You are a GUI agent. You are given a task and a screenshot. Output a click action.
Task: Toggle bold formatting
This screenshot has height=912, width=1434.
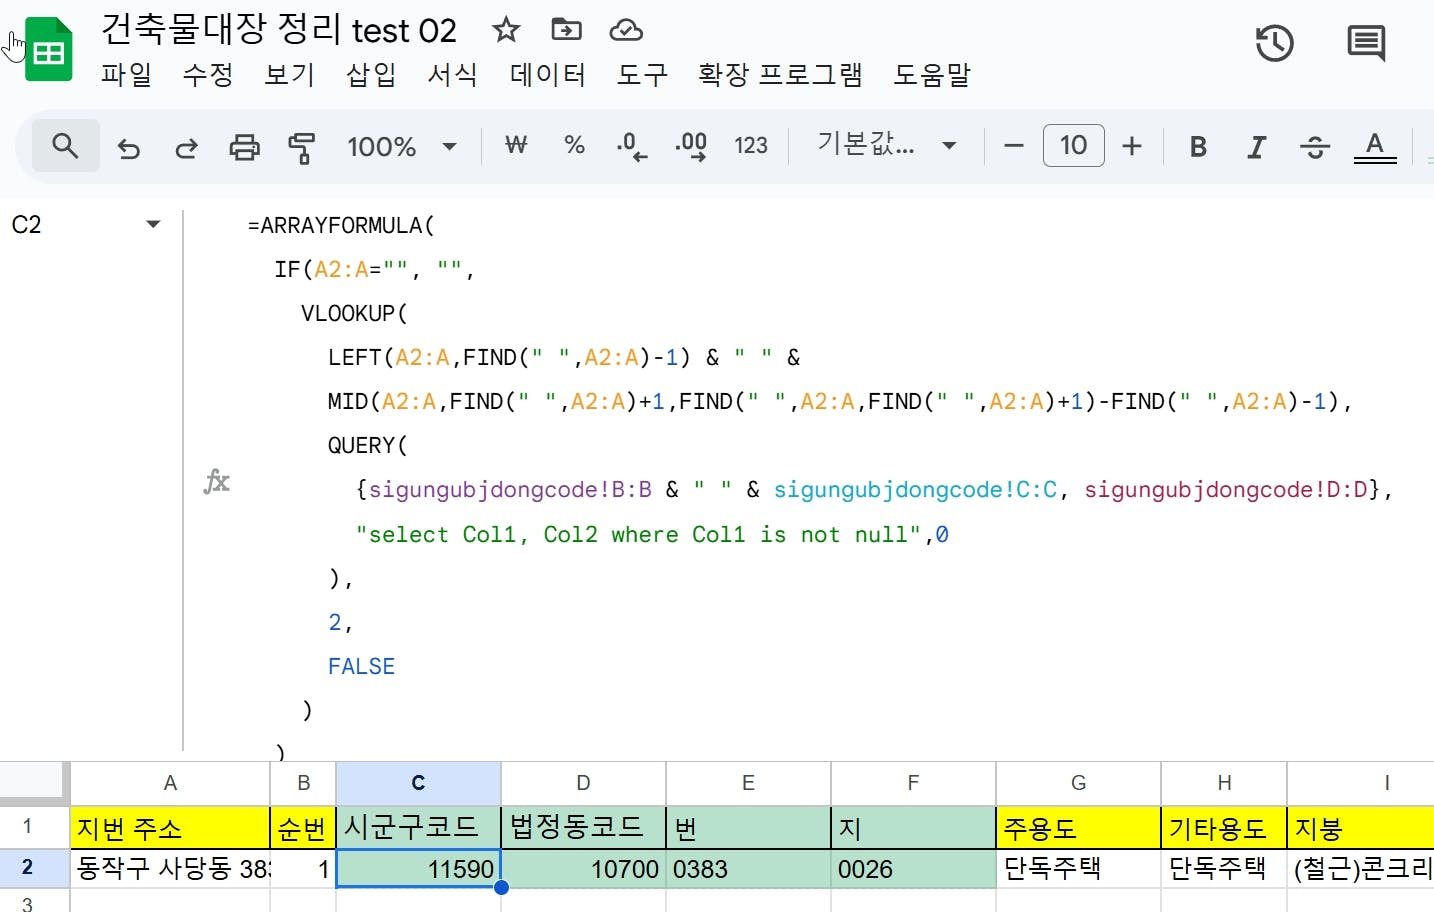[1198, 147]
